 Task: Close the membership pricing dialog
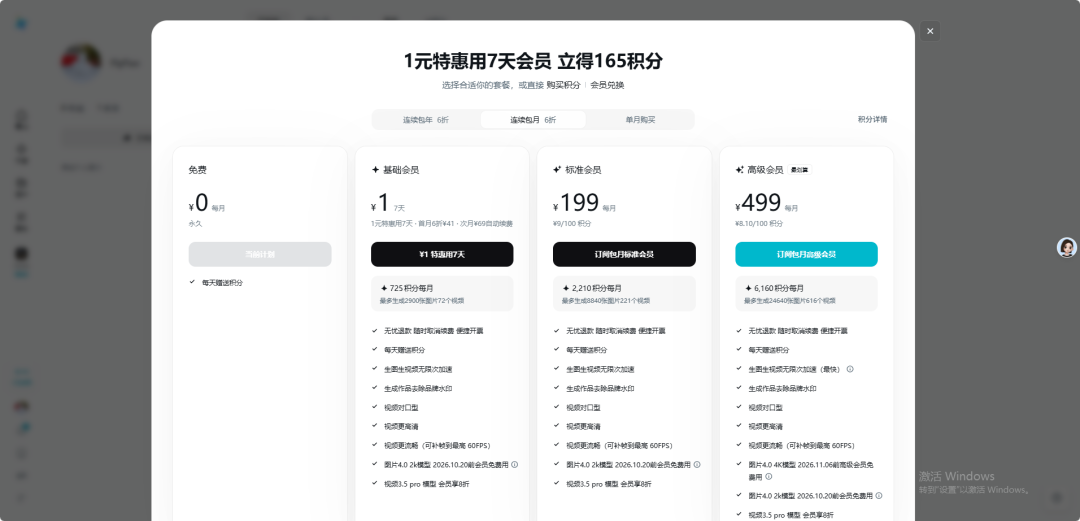(x=930, y=31)
